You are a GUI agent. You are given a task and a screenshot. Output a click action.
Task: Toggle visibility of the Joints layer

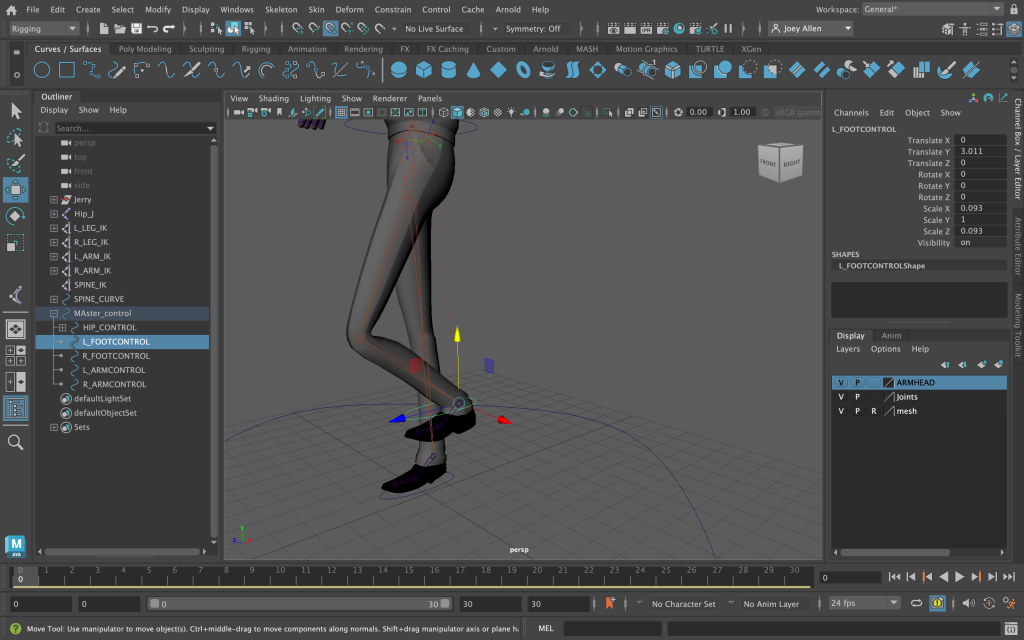tap(841, 397)
